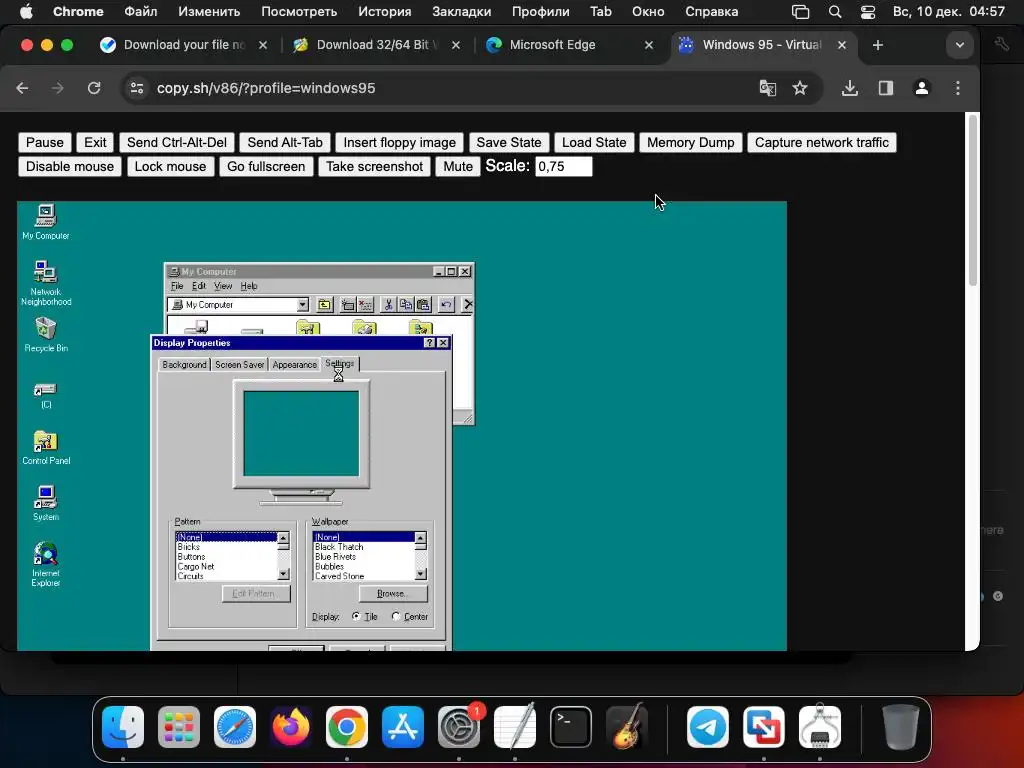Click Map Network Drive toolbar icon
The width and height of the screenshot is (1024, 768).
[x=348, y=305]
